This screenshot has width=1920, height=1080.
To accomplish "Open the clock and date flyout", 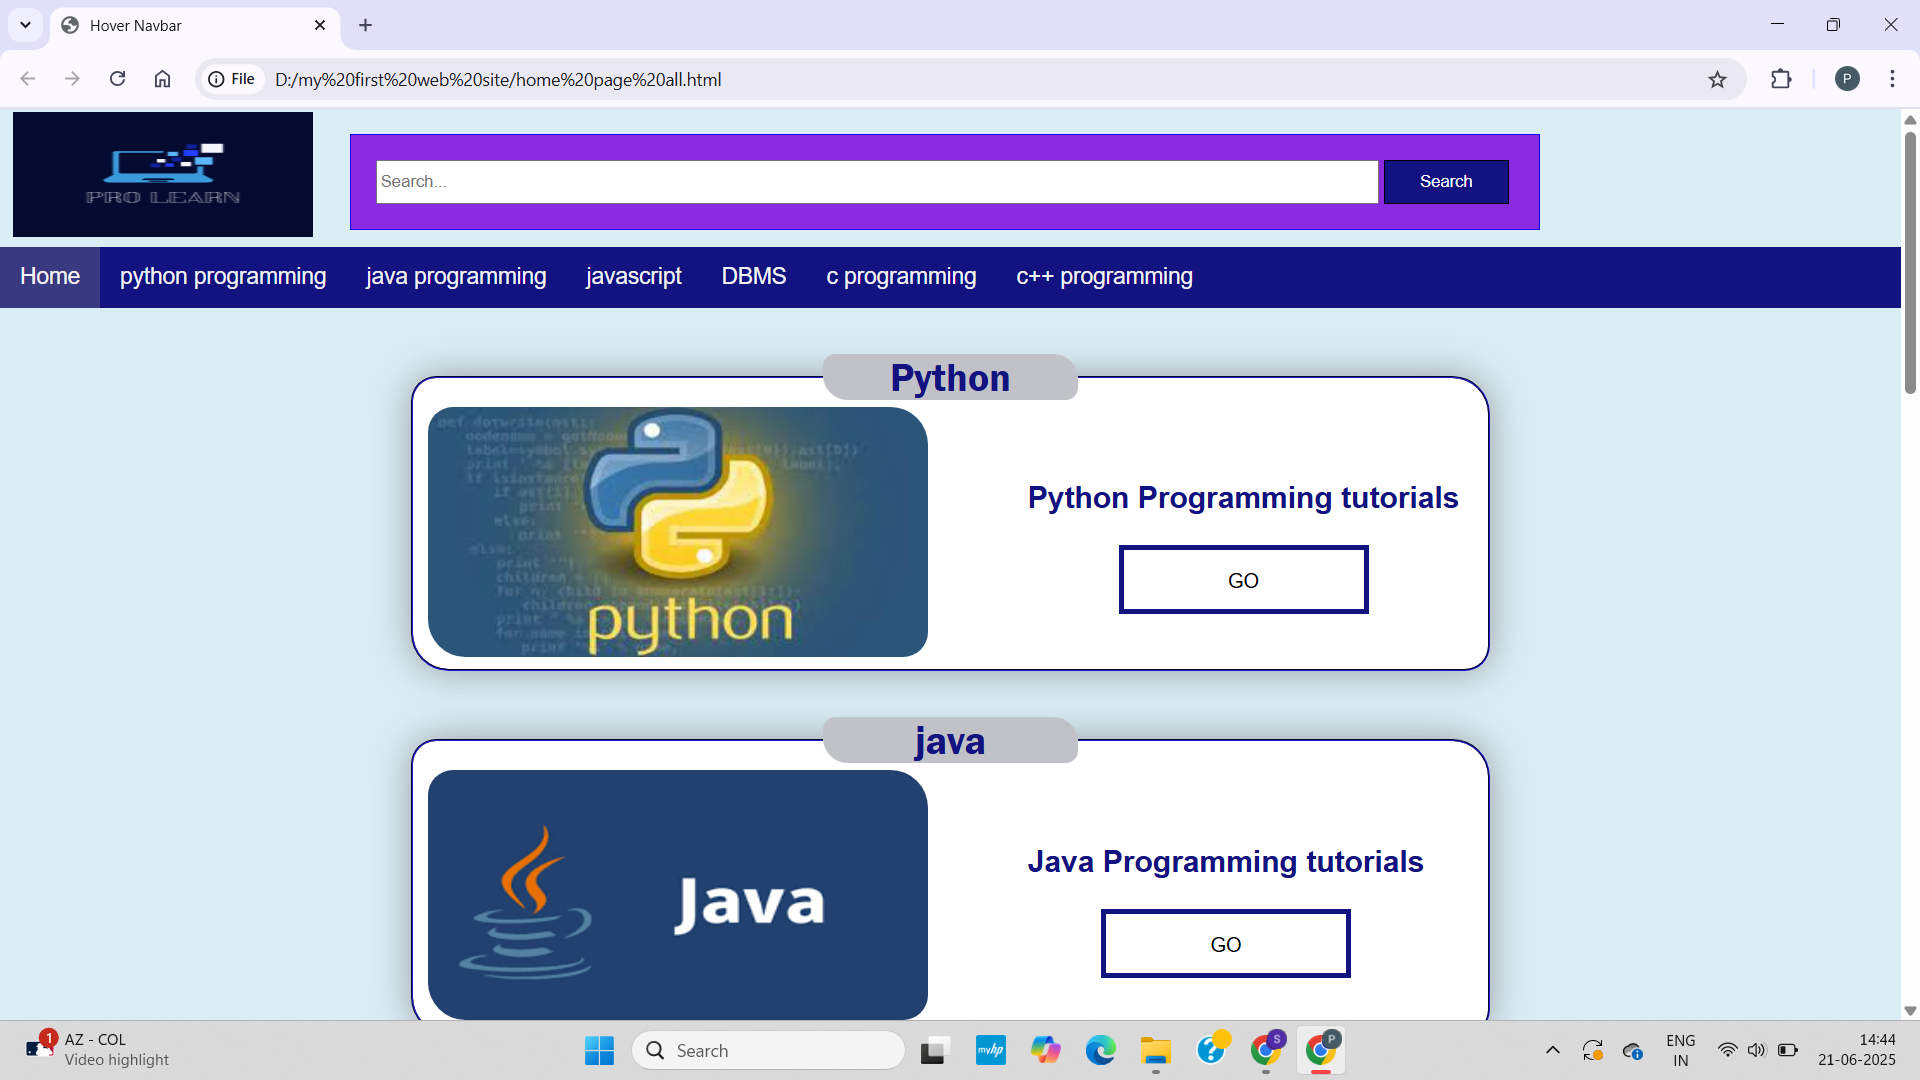I will click(x=1857, y=1050).
